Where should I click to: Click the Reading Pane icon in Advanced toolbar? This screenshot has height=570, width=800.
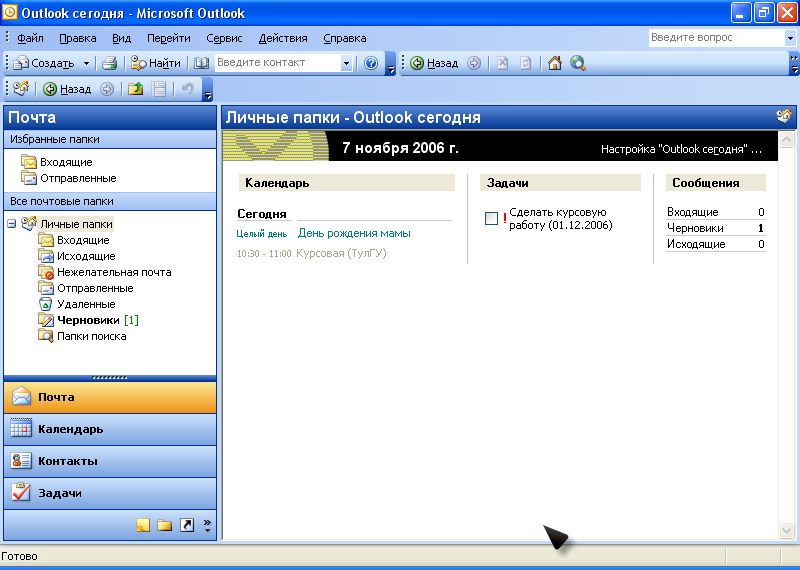click(159, 89)
